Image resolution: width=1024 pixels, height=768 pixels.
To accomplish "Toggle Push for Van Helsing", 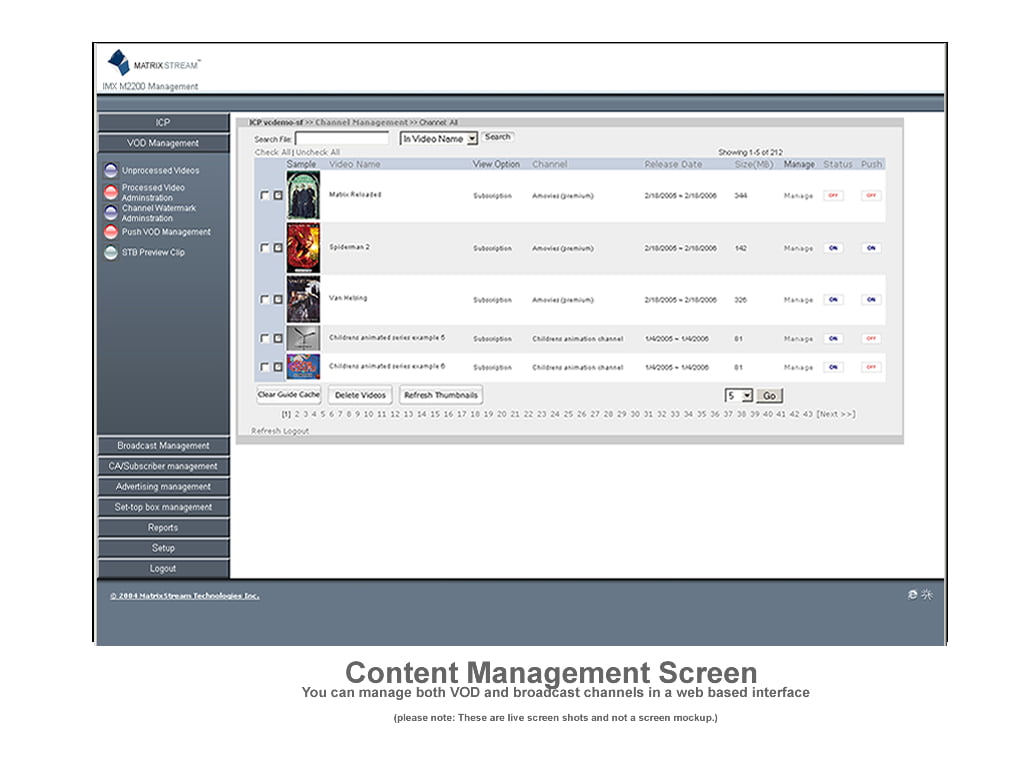I will [871, 300].
